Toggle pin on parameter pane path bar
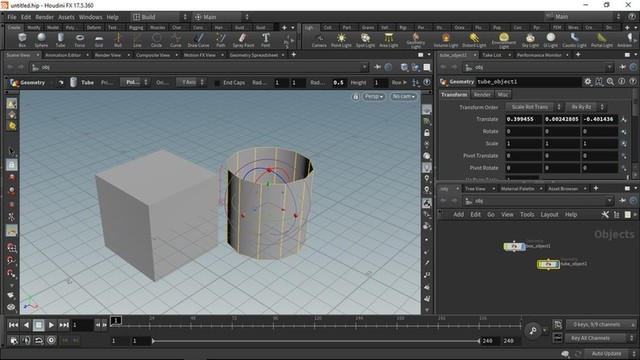Viewport: 640px width, 360px height. (x=622, y=67)
